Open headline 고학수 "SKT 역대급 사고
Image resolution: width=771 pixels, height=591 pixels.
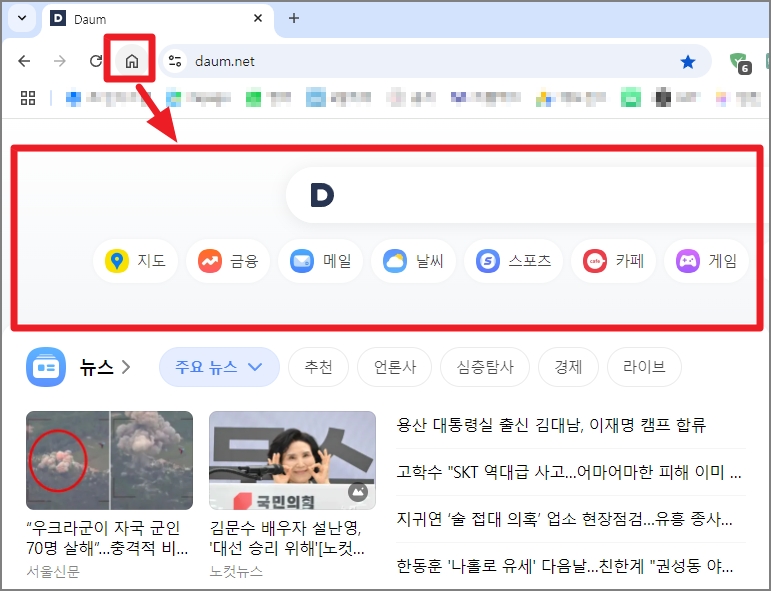tap(569, 472)
